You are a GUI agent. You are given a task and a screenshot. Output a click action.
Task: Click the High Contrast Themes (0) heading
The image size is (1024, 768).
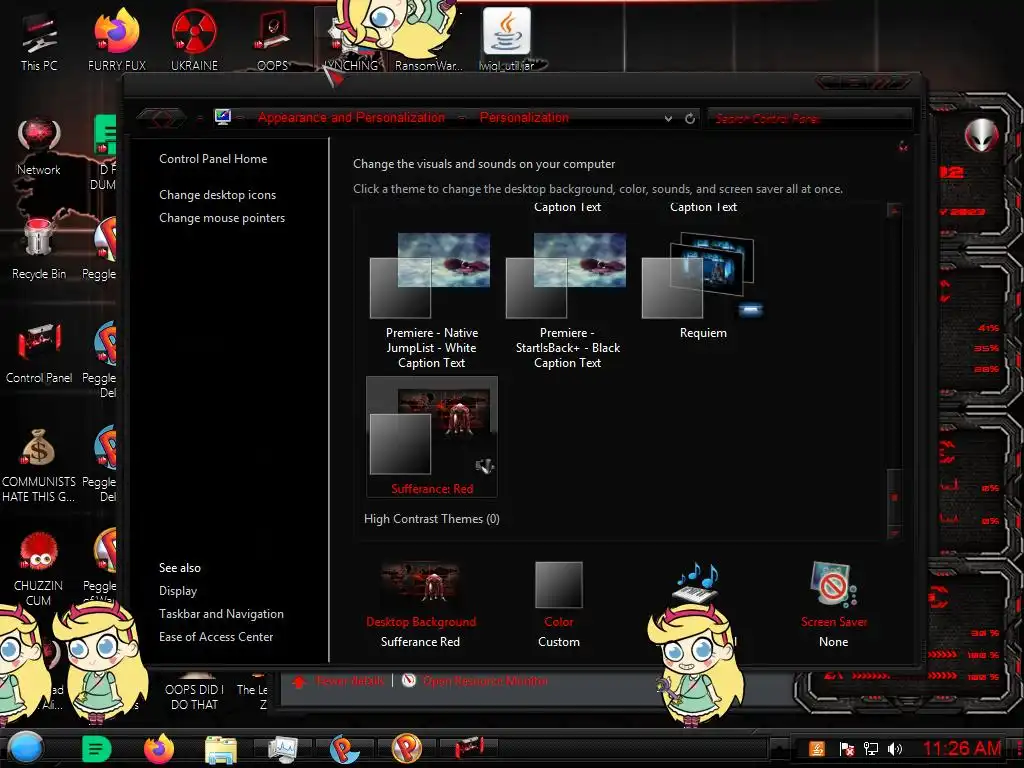point(432,519)
